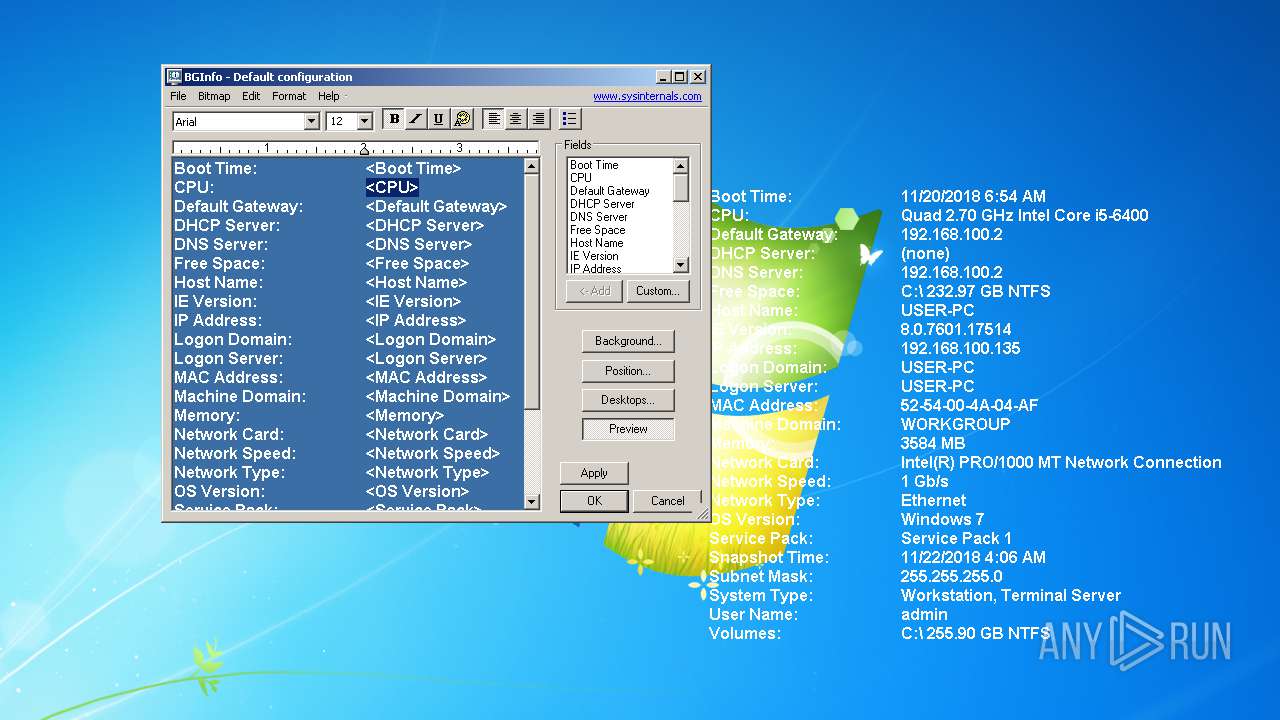Open the Edit menu
The height and width of the screenshot is (720, 1280).
pos(251,96)
